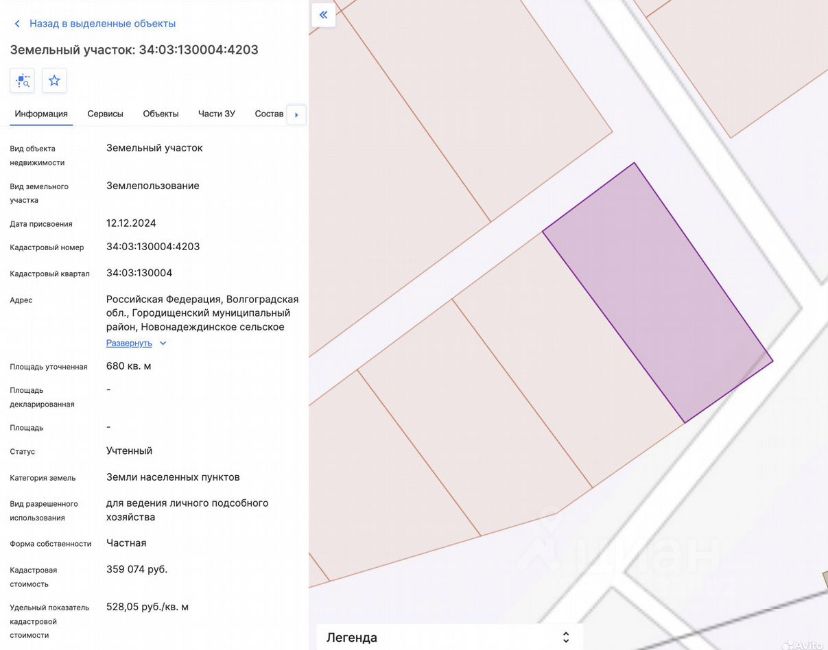The height and width of the screenshot is (650, 828).
Task: Click the cadastral quarter value 34:03:130004
Action: (x=139, y=273)
